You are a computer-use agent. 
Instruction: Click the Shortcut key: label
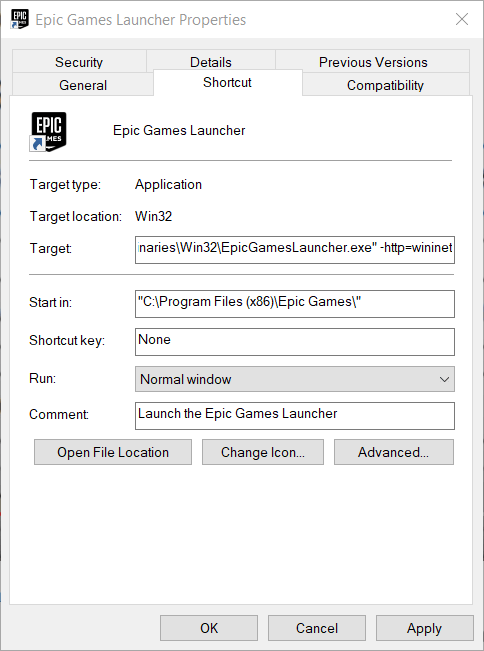click(x=67, y=340)
